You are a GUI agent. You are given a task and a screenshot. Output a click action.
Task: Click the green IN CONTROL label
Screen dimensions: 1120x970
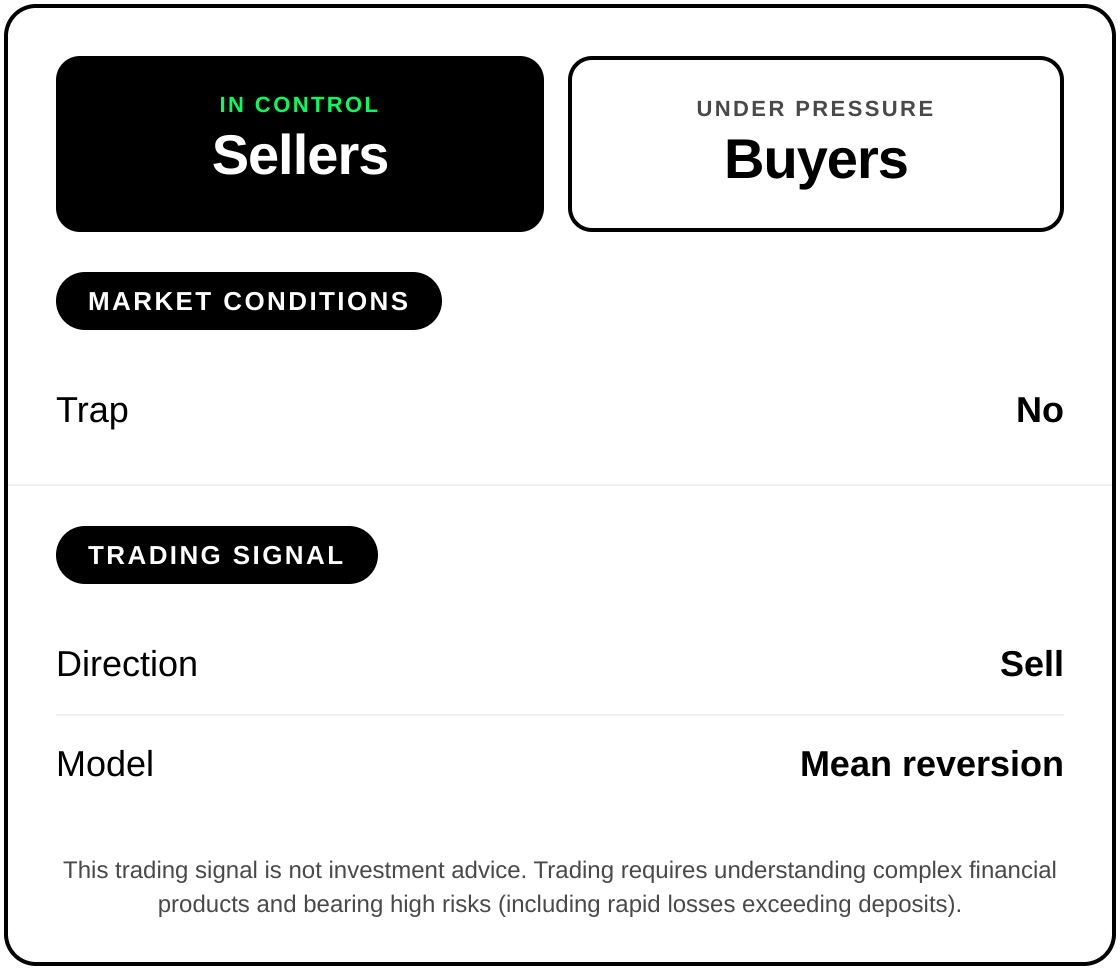point(299,105)
